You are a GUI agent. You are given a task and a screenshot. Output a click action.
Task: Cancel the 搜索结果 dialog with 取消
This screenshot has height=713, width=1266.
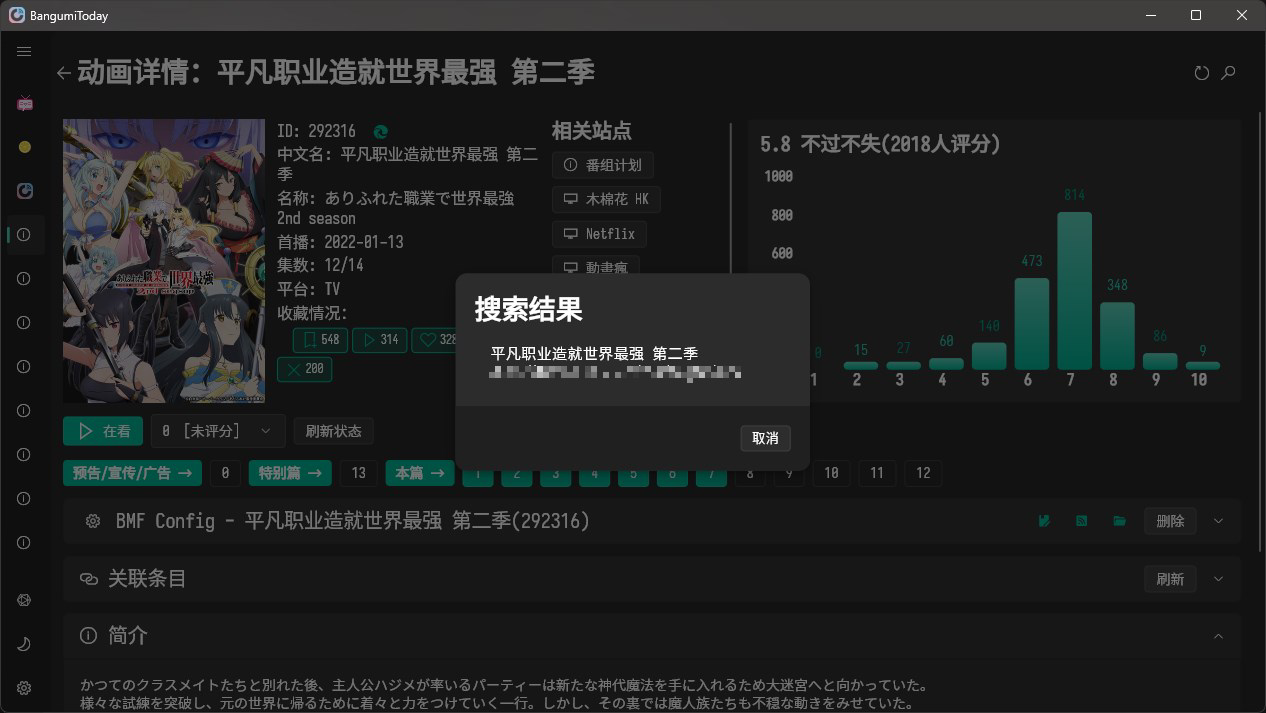pyautogui.click(x=766, y=438)
